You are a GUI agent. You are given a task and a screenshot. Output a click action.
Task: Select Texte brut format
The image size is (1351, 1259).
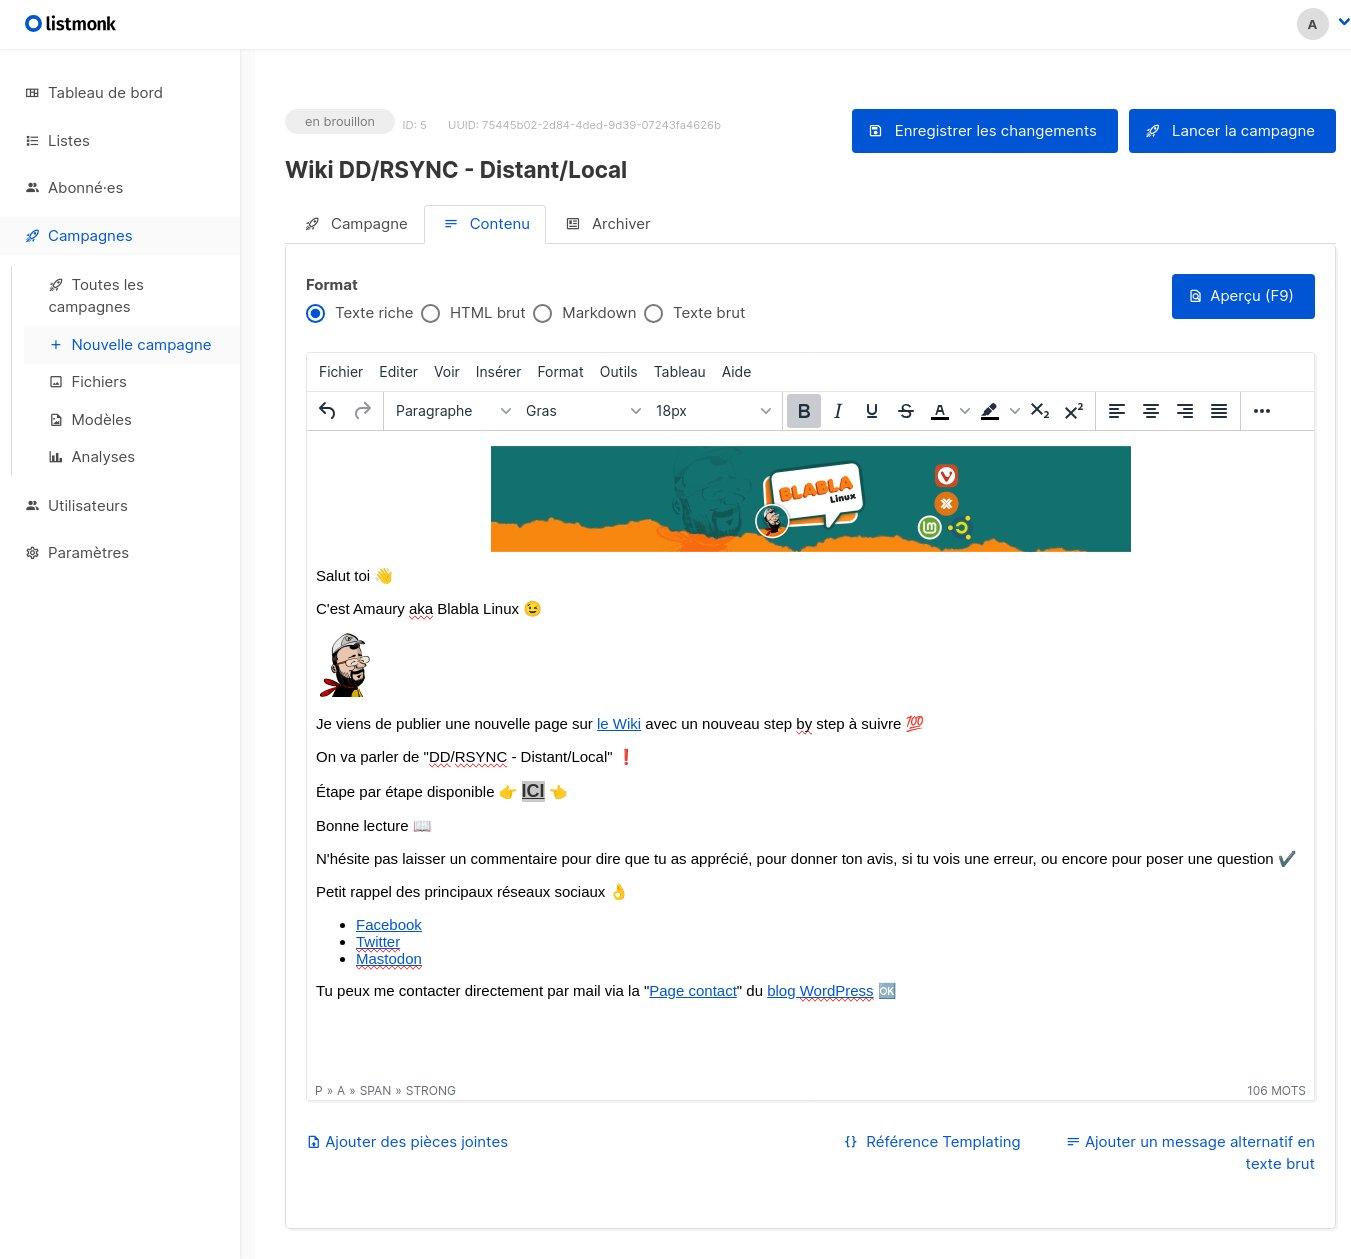pos(654,313)
